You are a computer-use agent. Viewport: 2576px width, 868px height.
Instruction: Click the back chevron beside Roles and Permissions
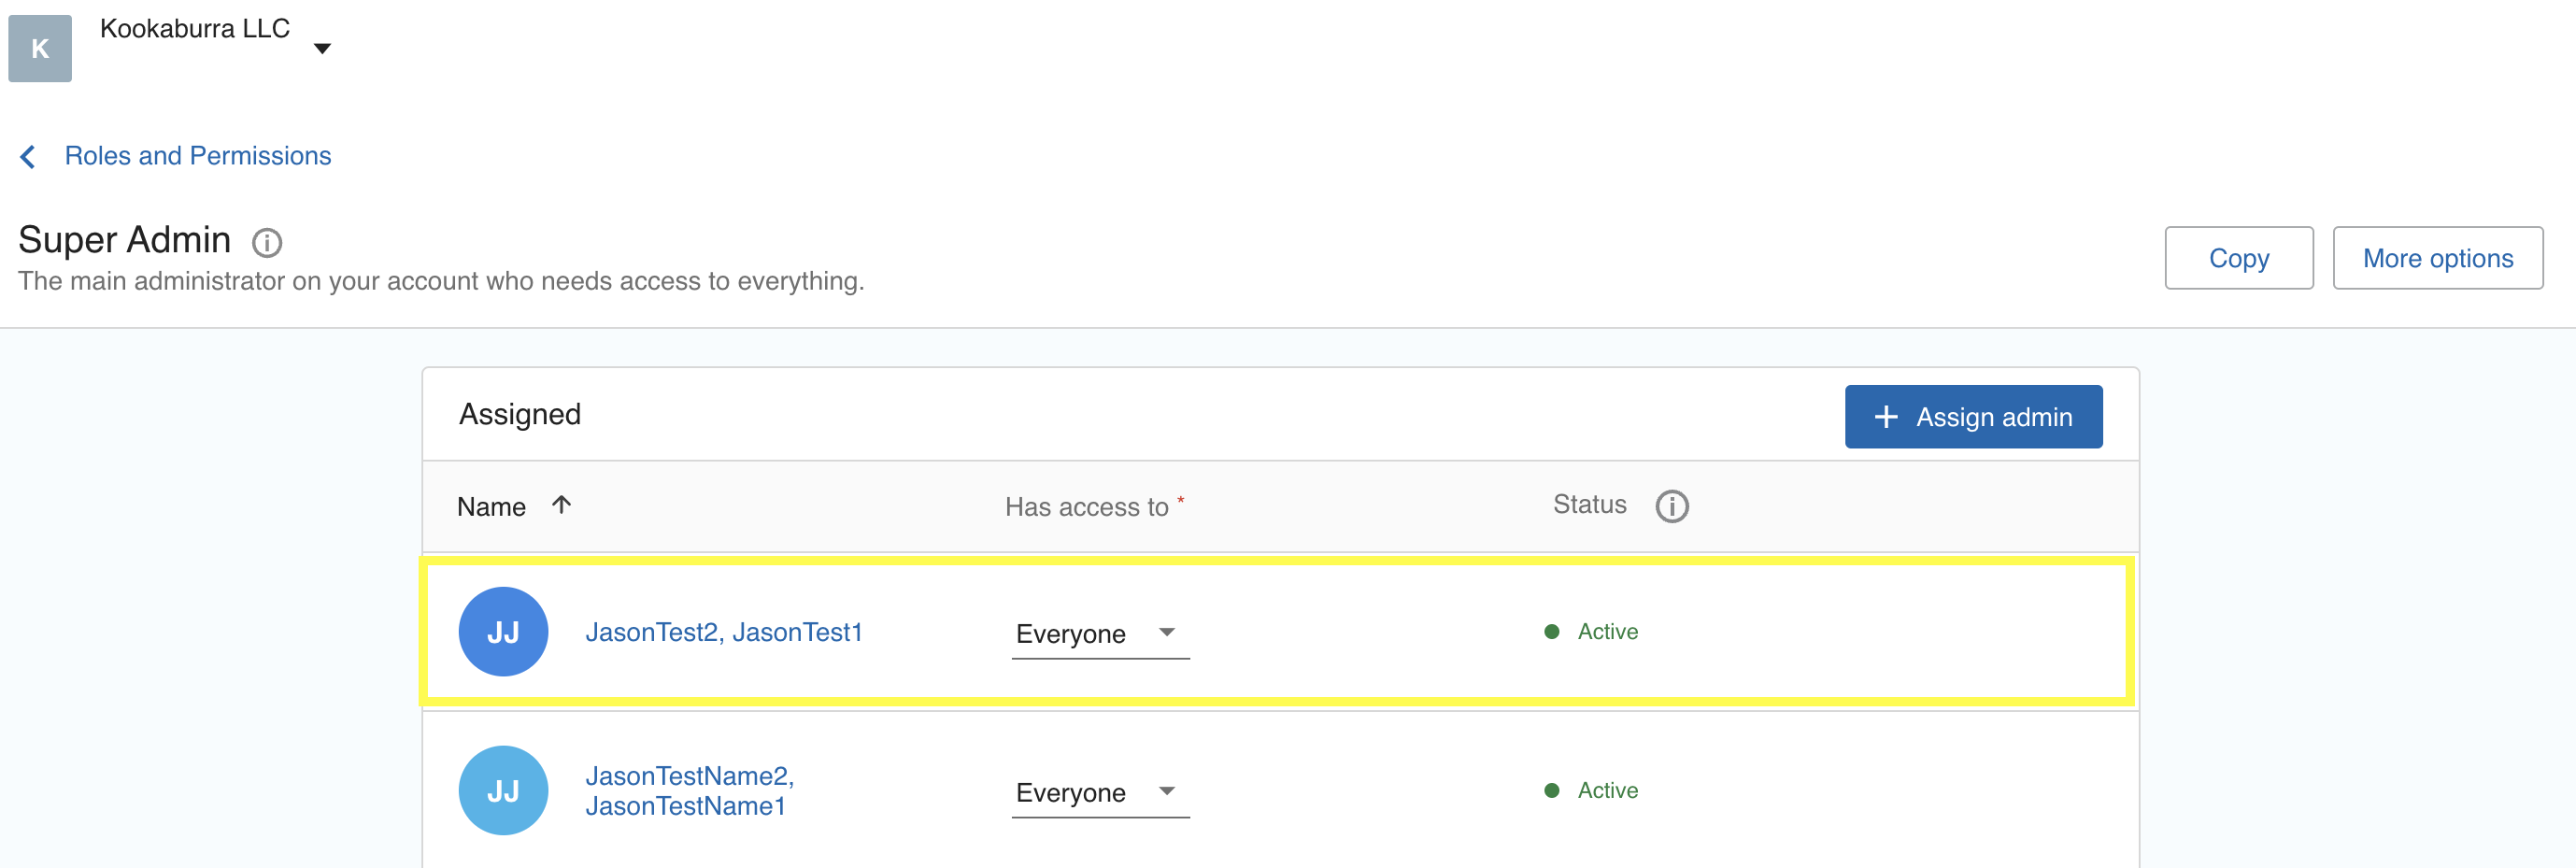28,156
